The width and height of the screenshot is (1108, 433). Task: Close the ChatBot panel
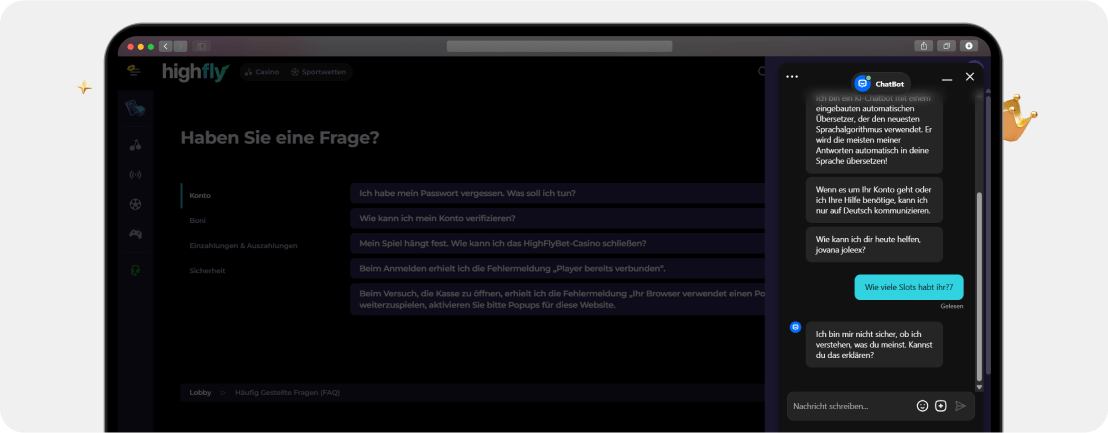pyautogui.click(x=970, y=76)
